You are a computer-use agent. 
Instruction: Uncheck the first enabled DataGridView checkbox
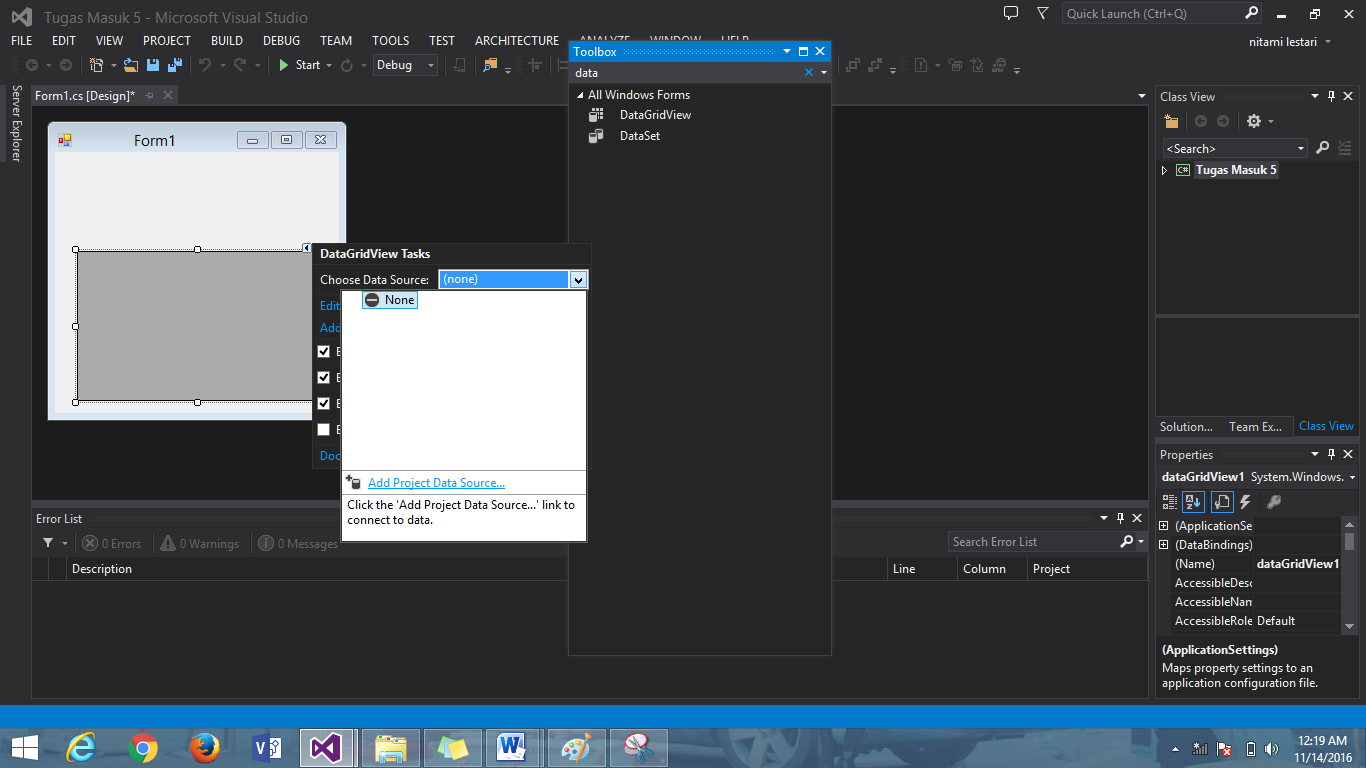tap(325, 351)
